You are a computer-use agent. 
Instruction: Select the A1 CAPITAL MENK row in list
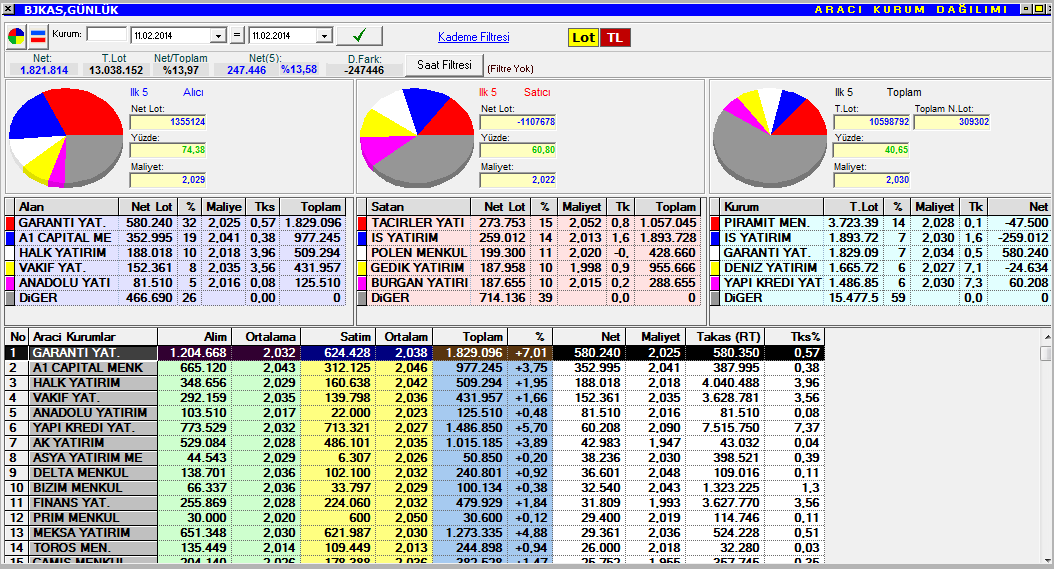(x=92, y=368)
